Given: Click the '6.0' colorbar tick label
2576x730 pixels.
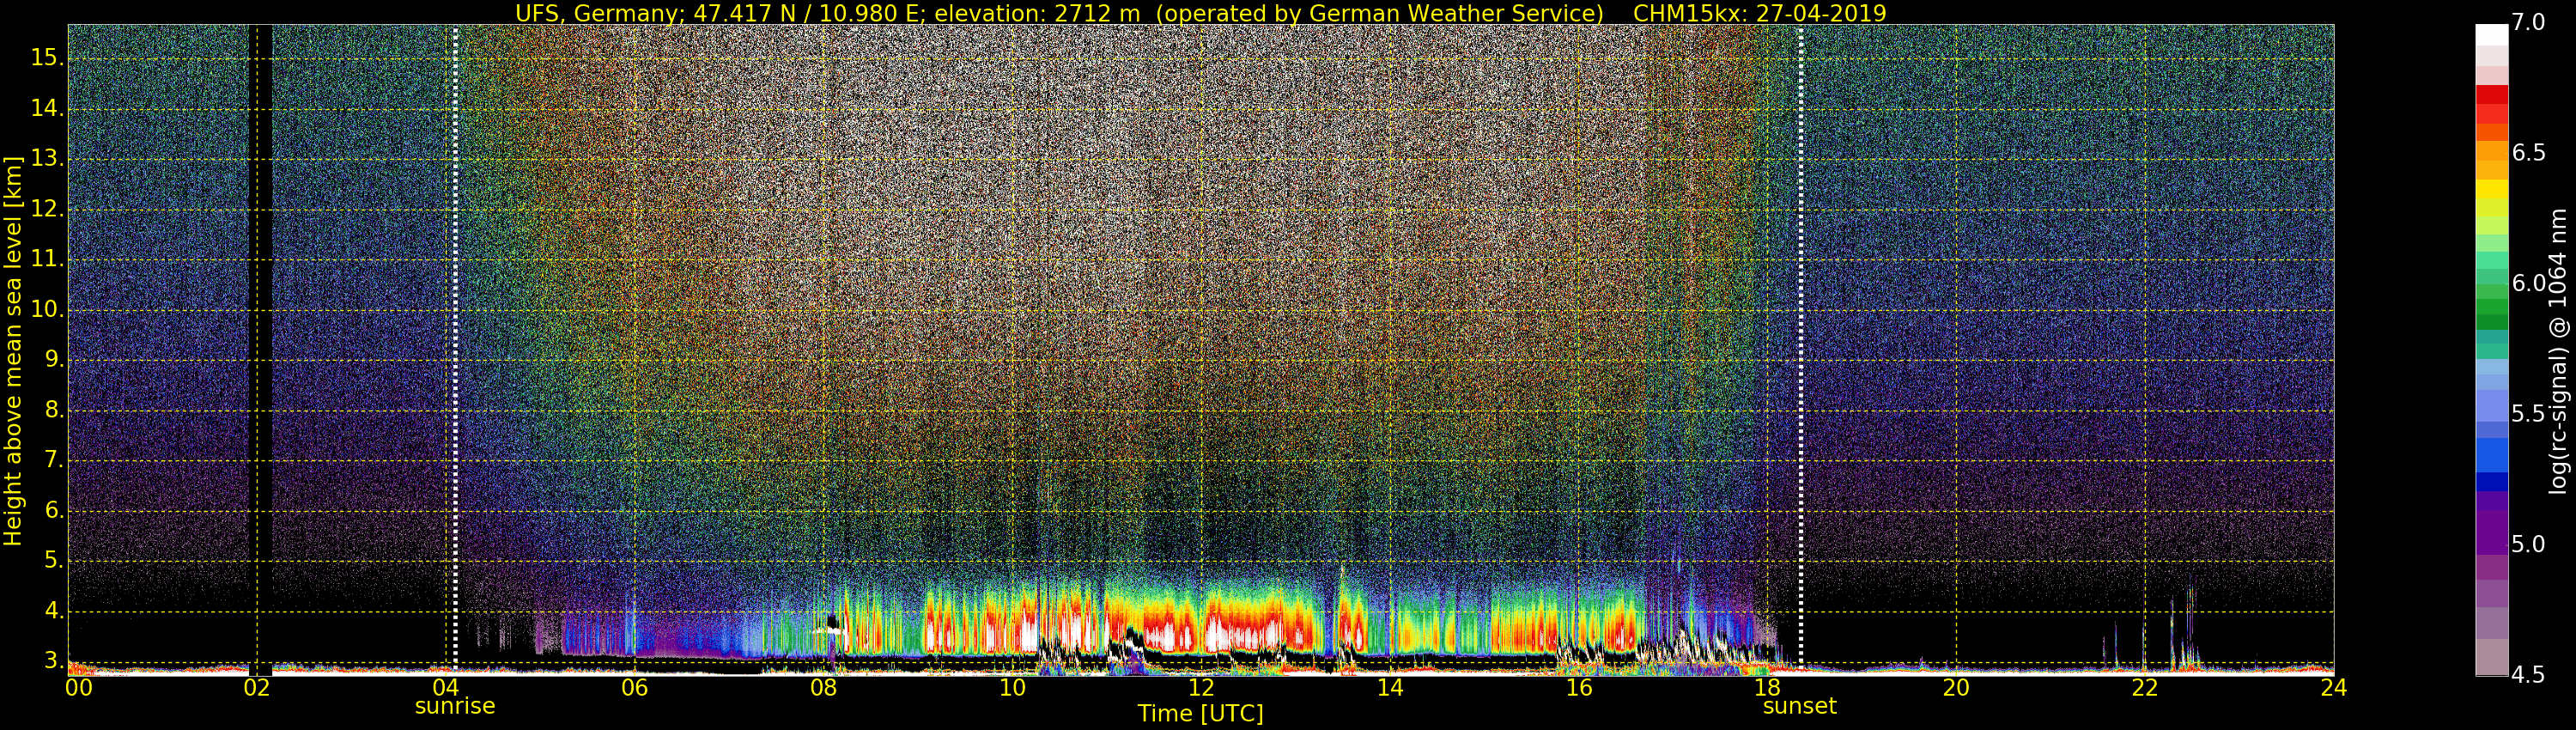Looking at the screenshot, I should (2529, 284).
